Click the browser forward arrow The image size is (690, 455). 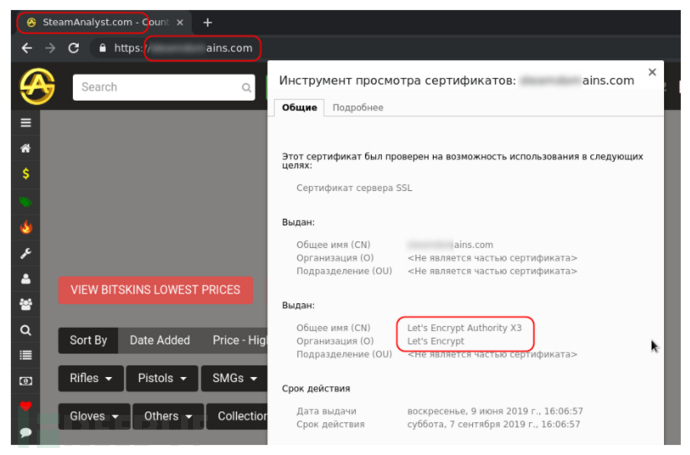50,48
